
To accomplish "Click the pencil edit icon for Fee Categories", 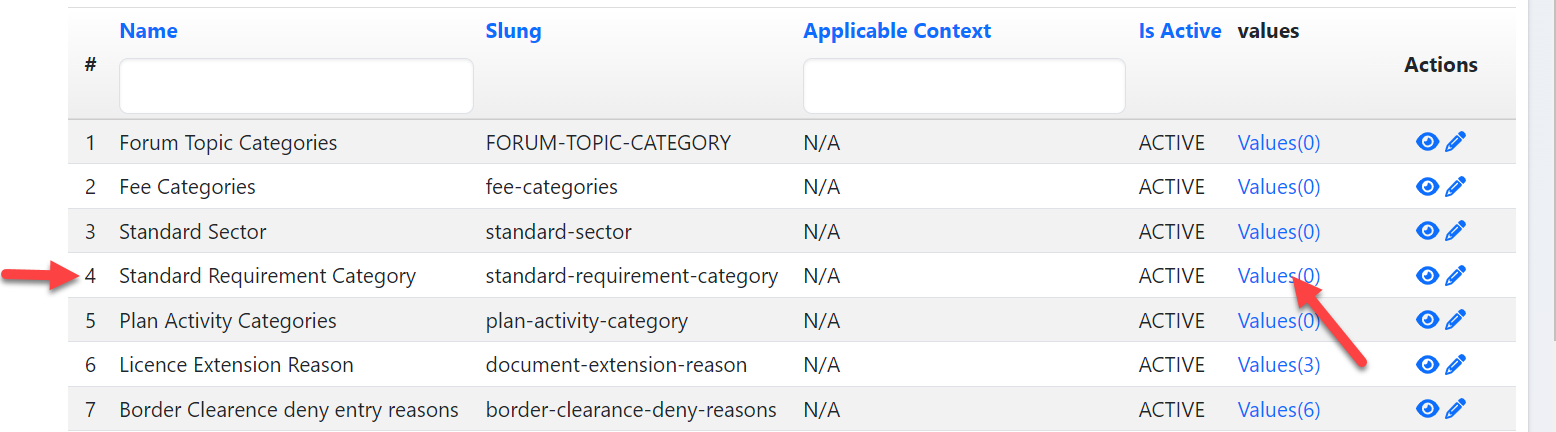I will click(x=1455, y=186).
